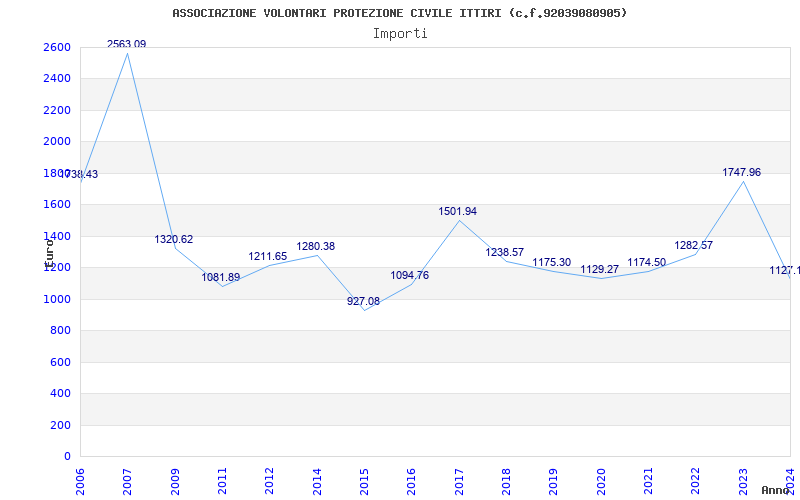
Task: Click the data label 1129.27
Action: [x=599, y=269]
